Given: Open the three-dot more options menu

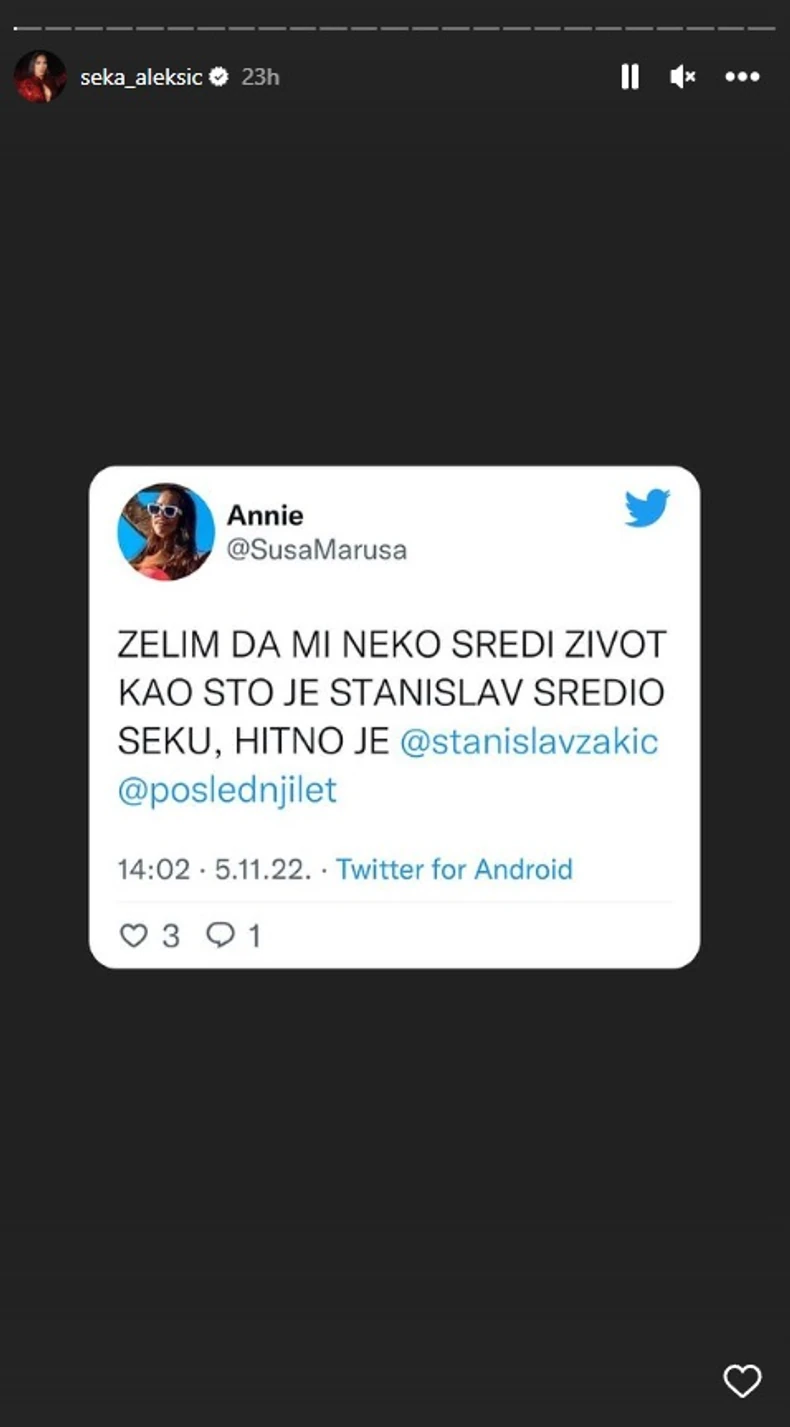Looking at the screenshot, I should tap(742, 77).
